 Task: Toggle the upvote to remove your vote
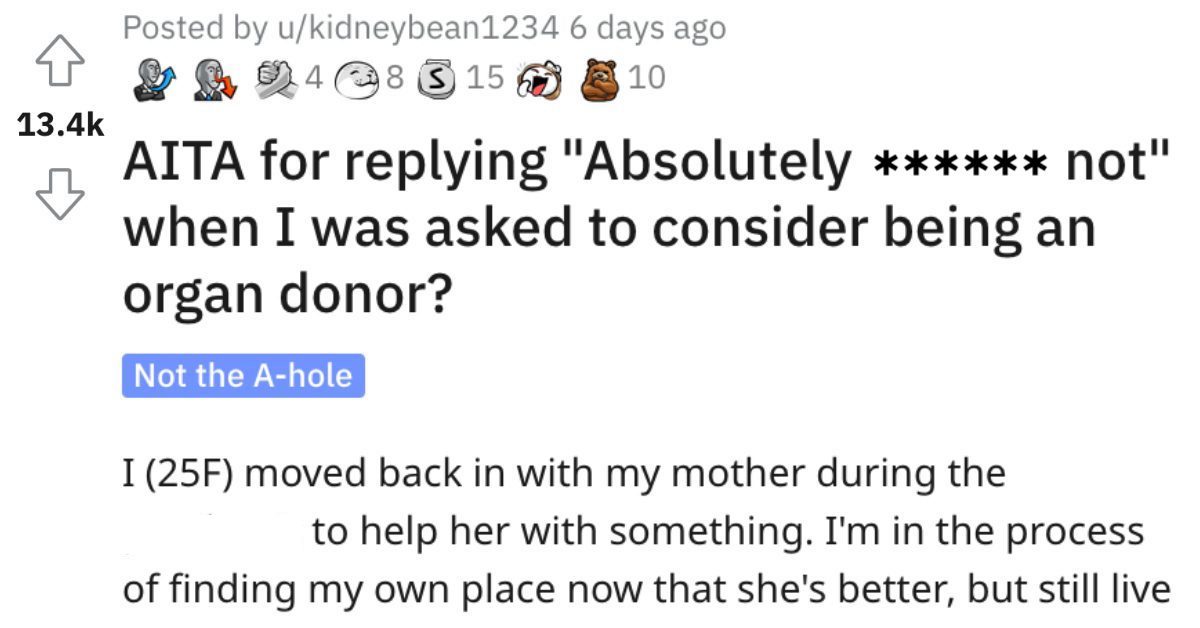click(63, 58)
